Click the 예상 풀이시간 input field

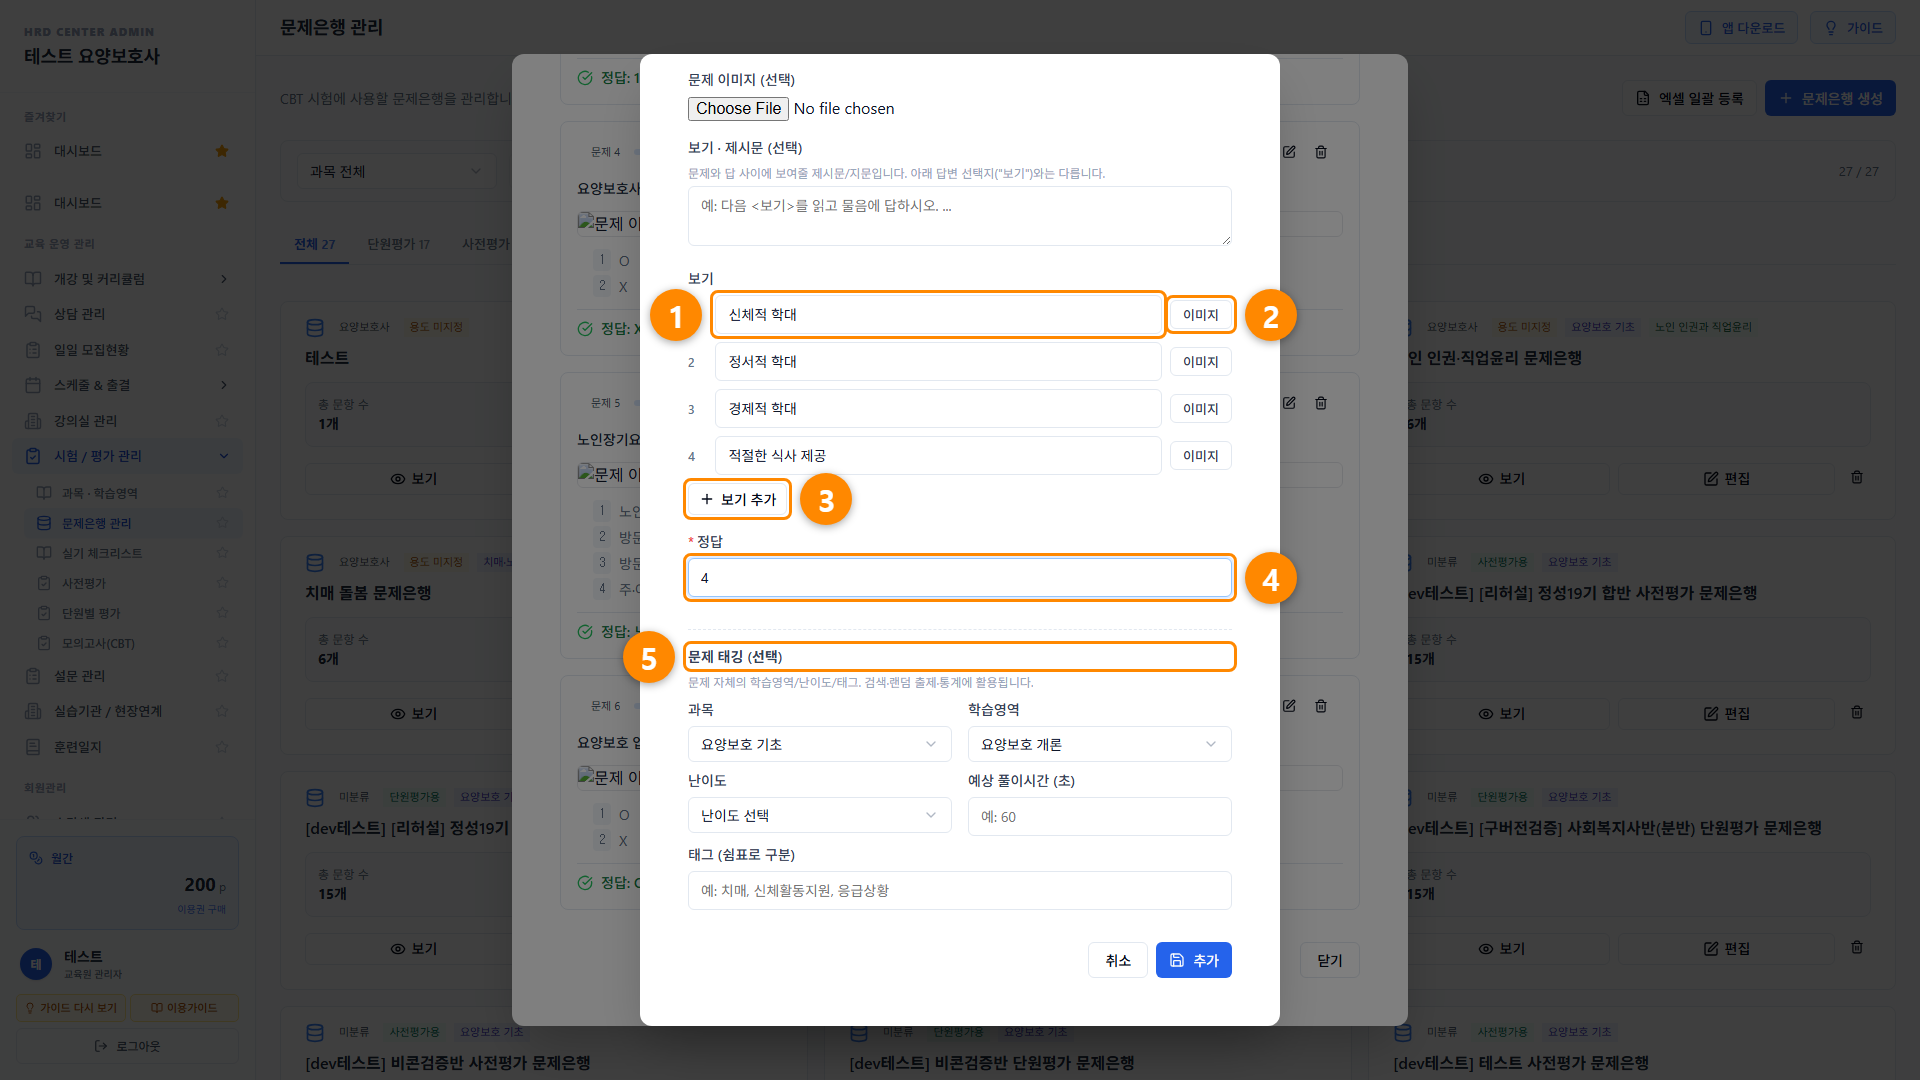(x=1099, y=816)
